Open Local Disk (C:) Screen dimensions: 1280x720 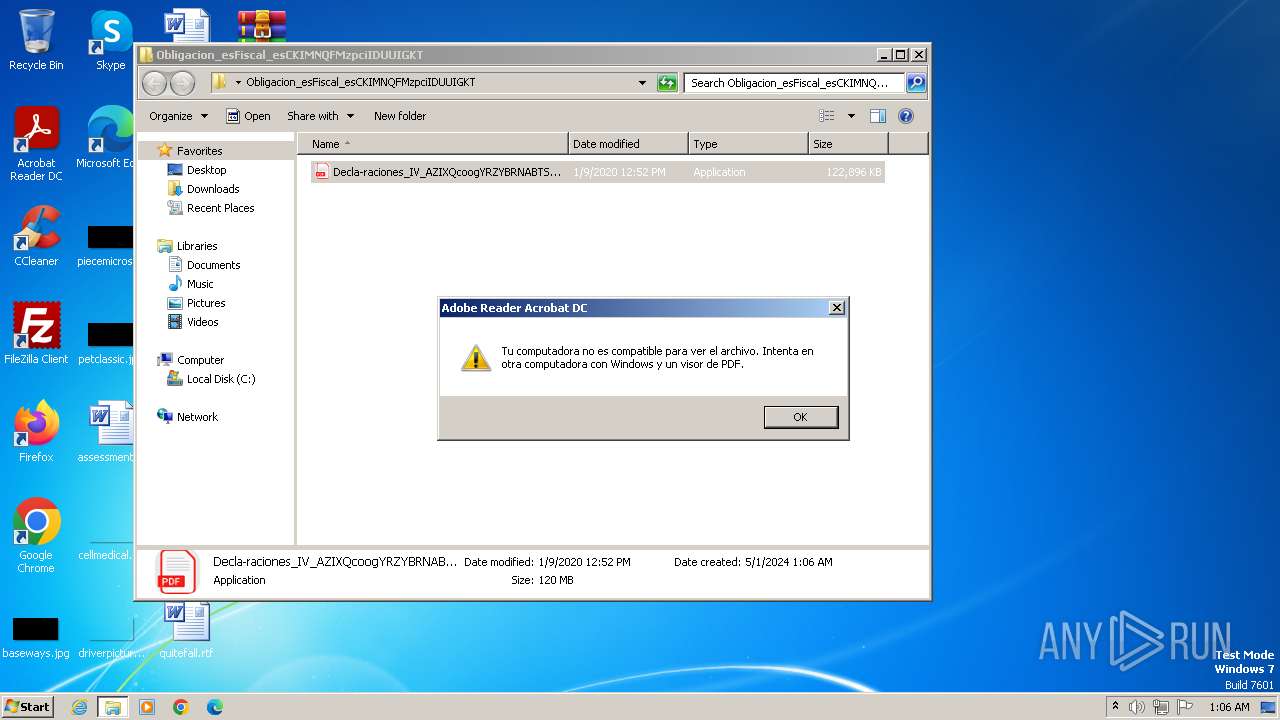[220, 379]
